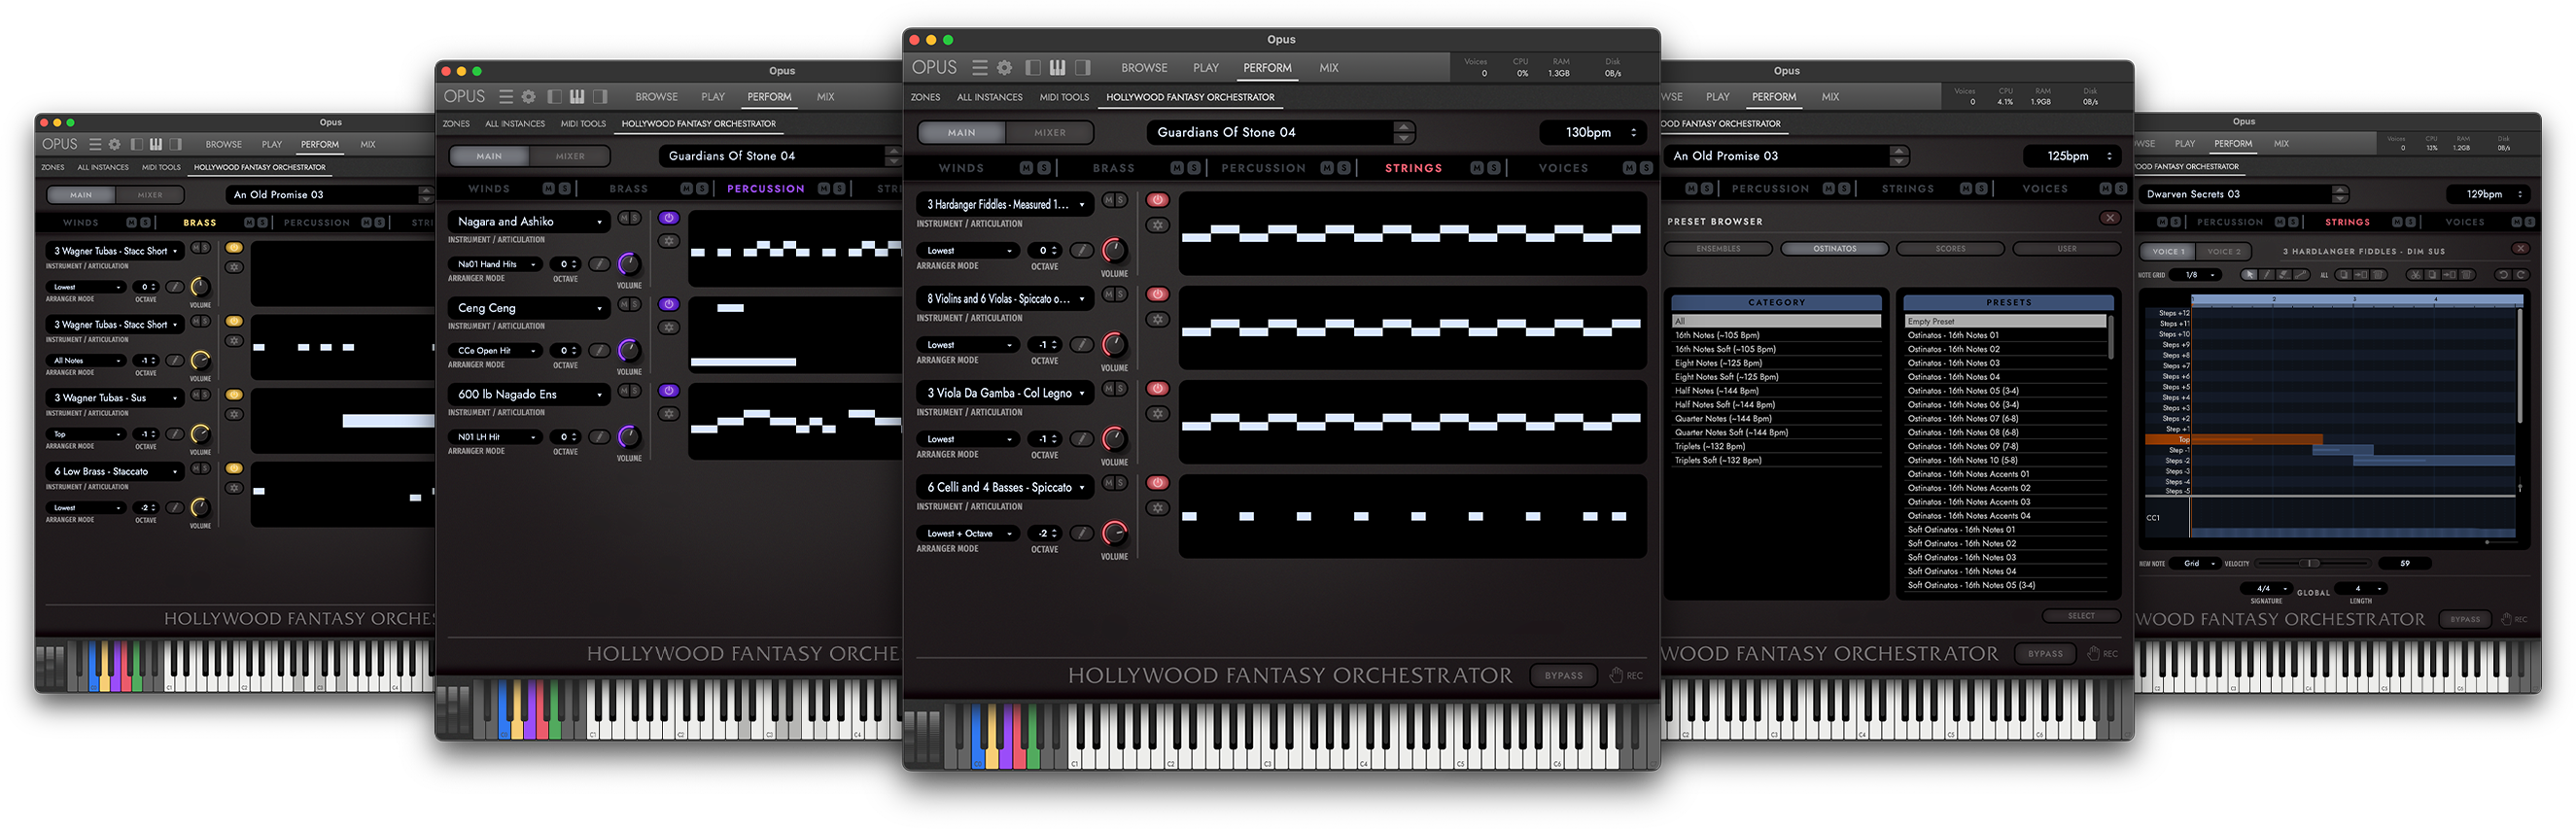Toggle power for 8 Violins and 6 Violas
Viewport: 2576px width, 829px height.
pos(1157,294)
